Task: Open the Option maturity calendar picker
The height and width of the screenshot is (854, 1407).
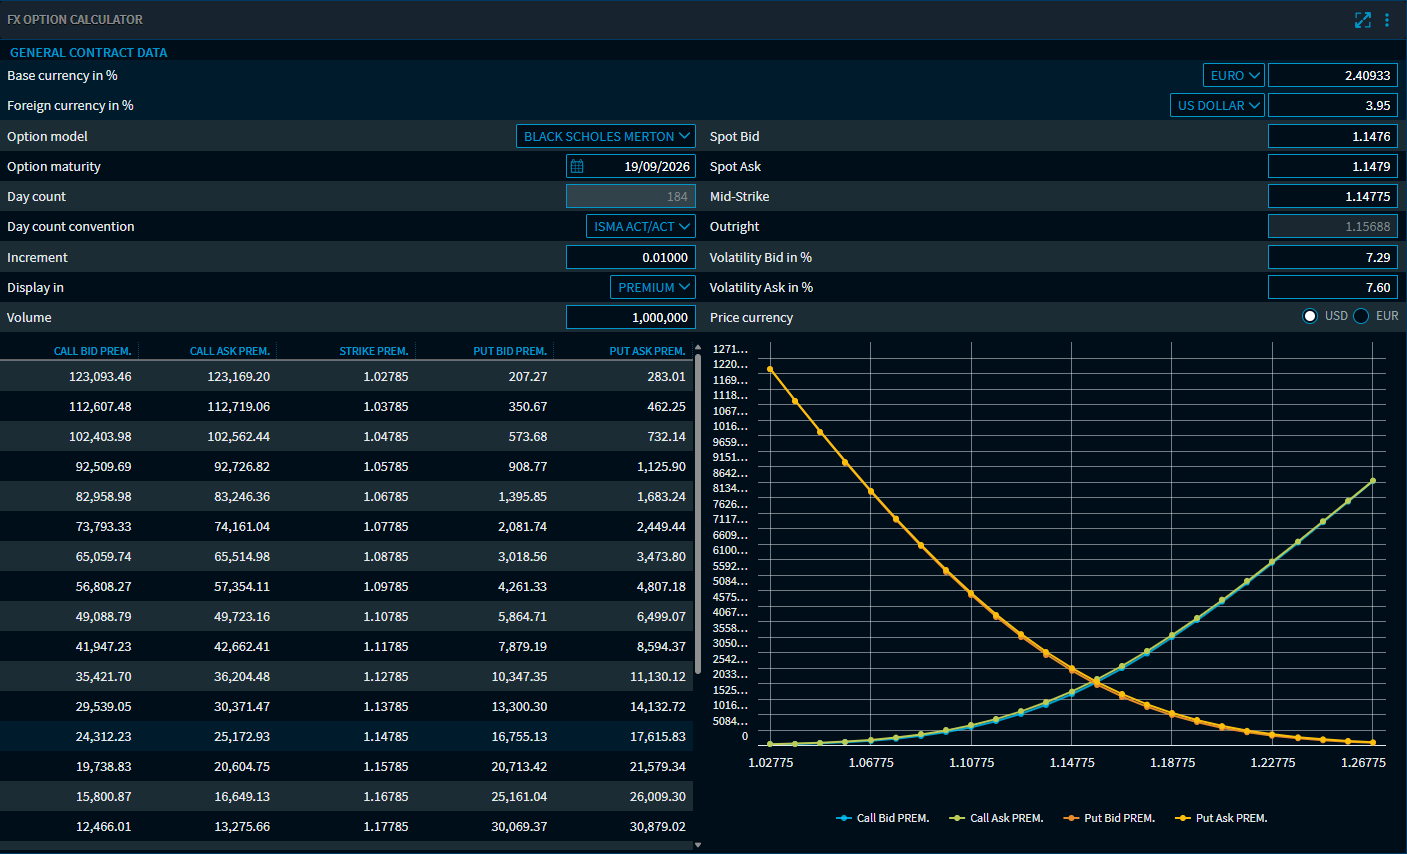Action: (575, 166)
